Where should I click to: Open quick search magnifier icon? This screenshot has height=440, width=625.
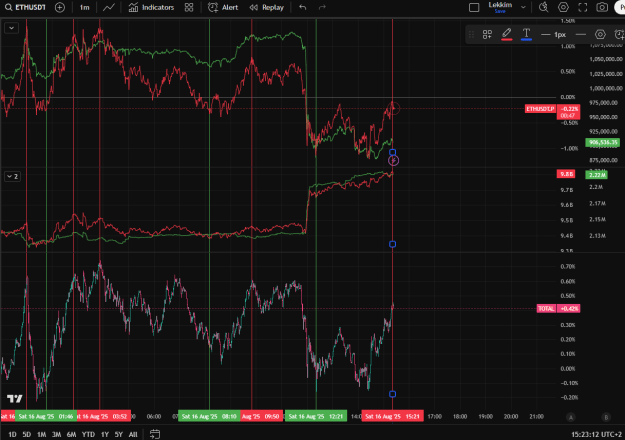[544, 7]
